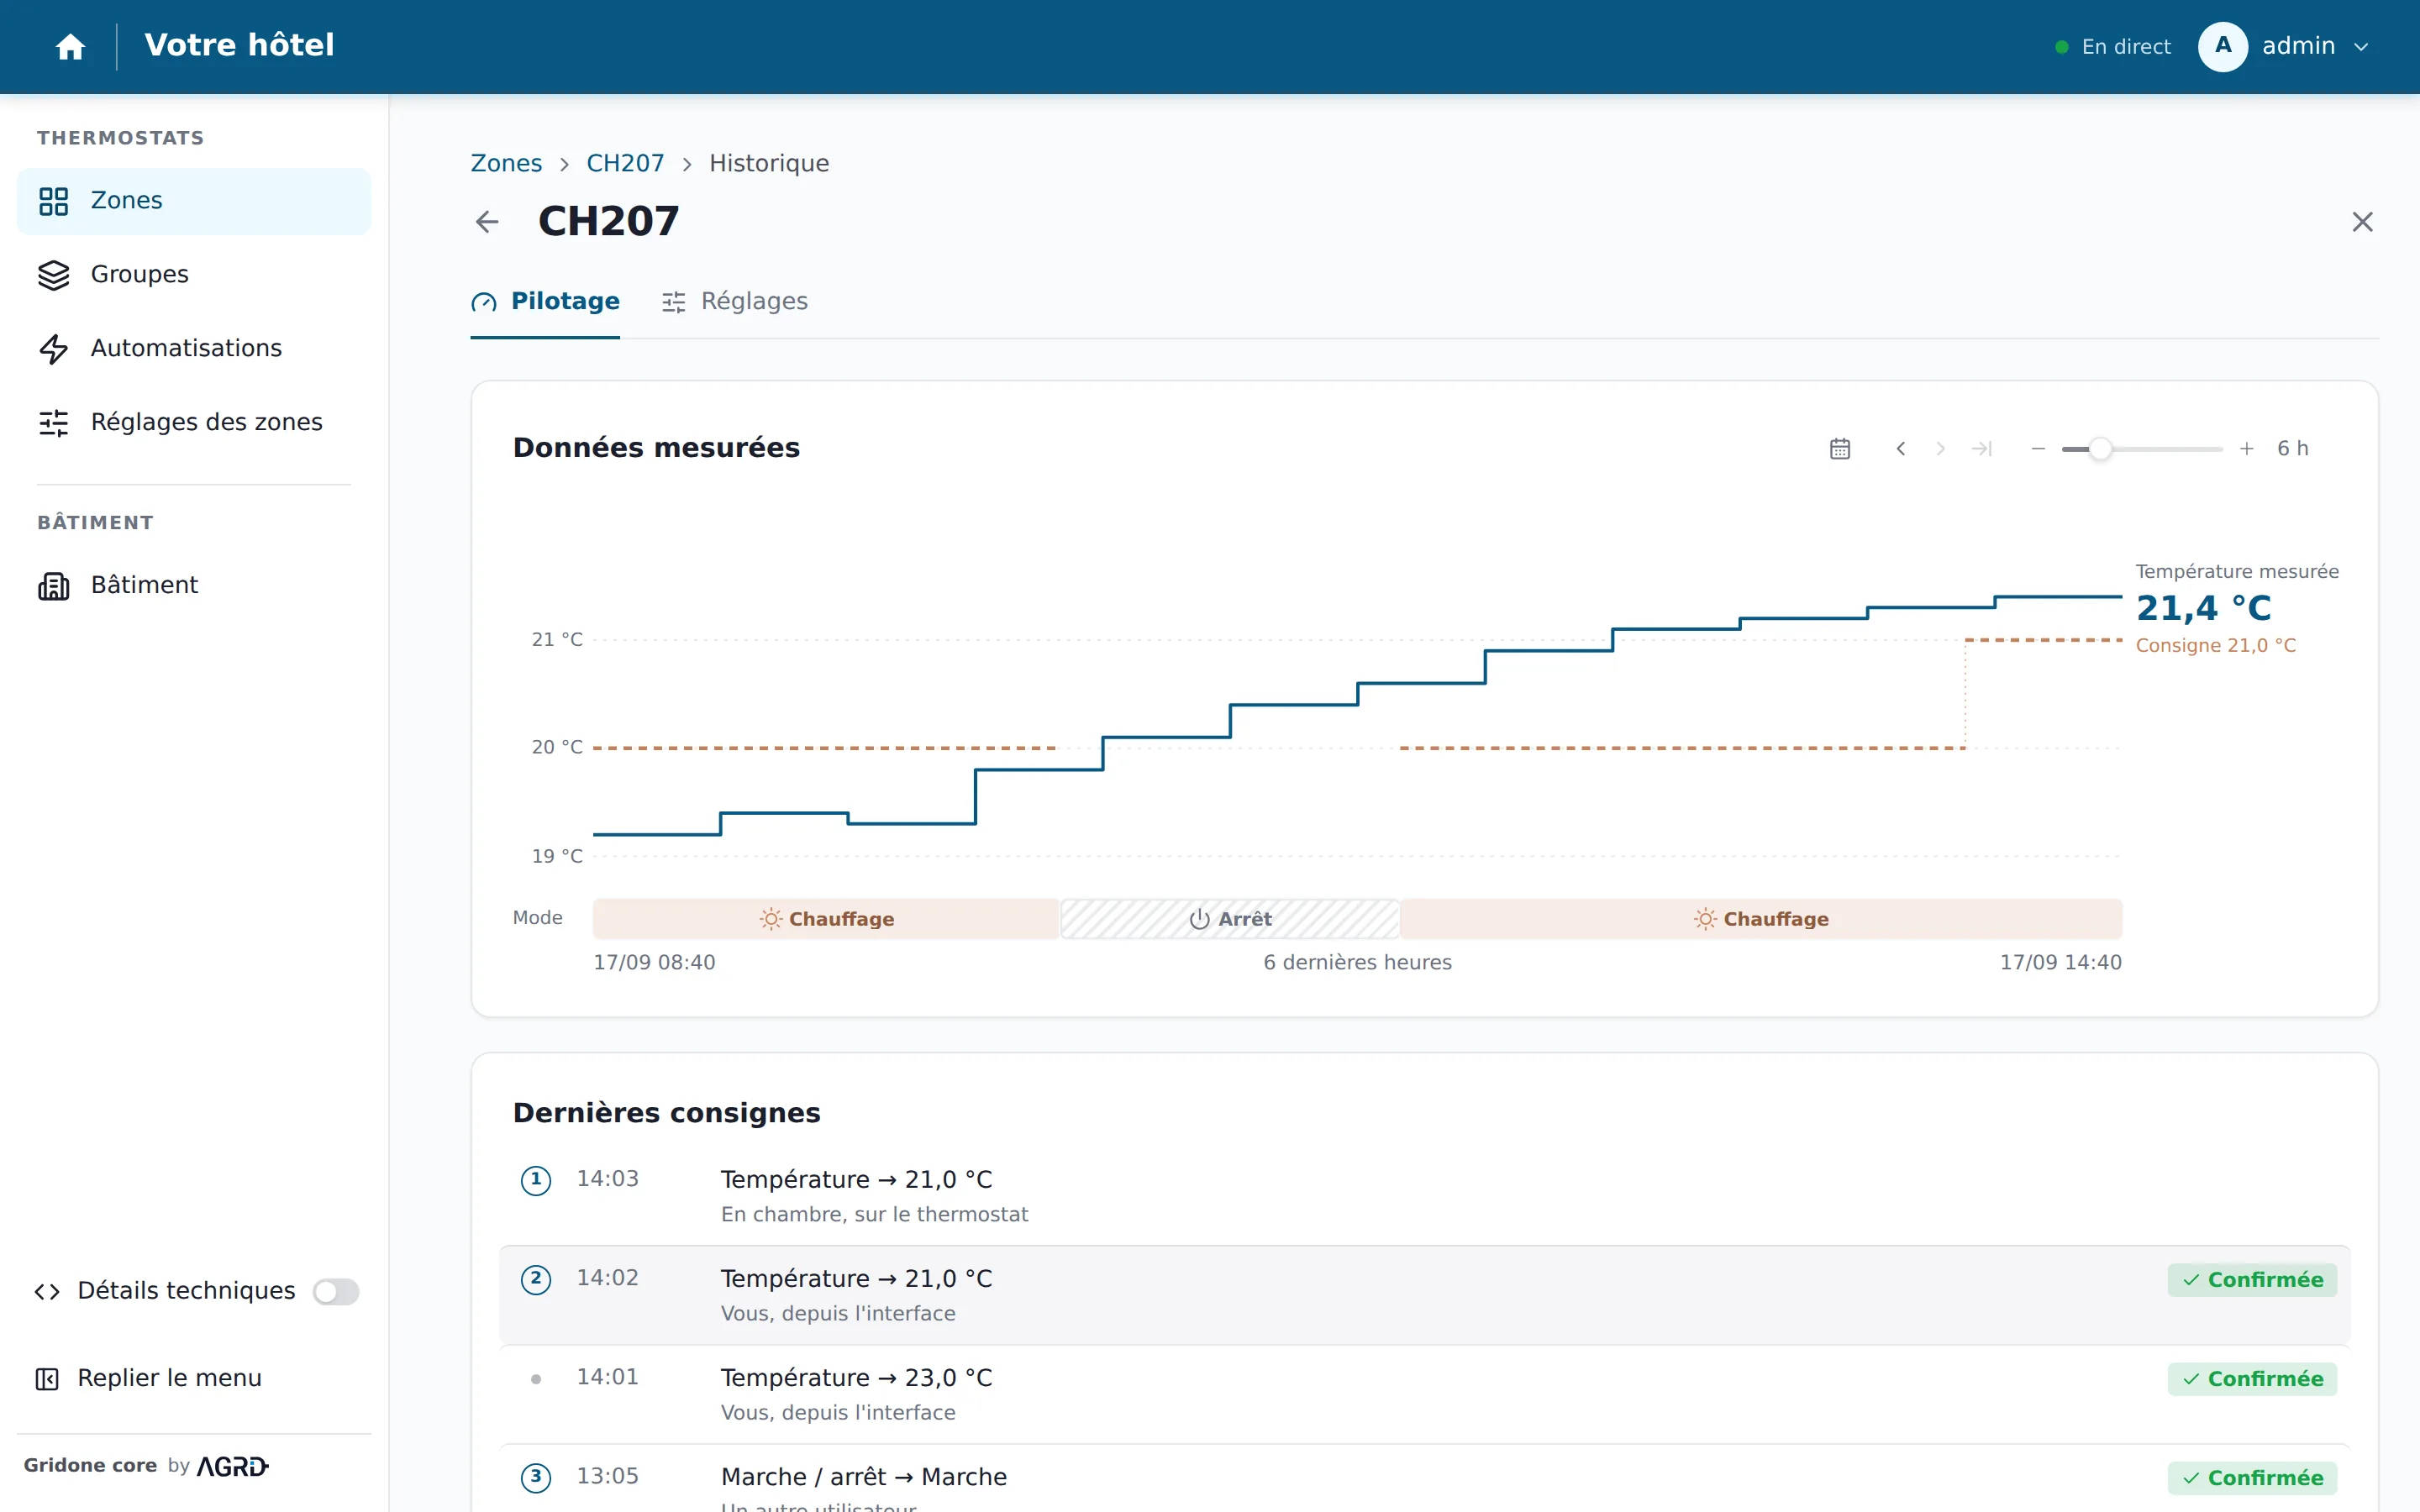The height and width of the screenshot is (1512, 2420).
Task: Click the second Chauffage mode segment
Action: pos(1761,919)
